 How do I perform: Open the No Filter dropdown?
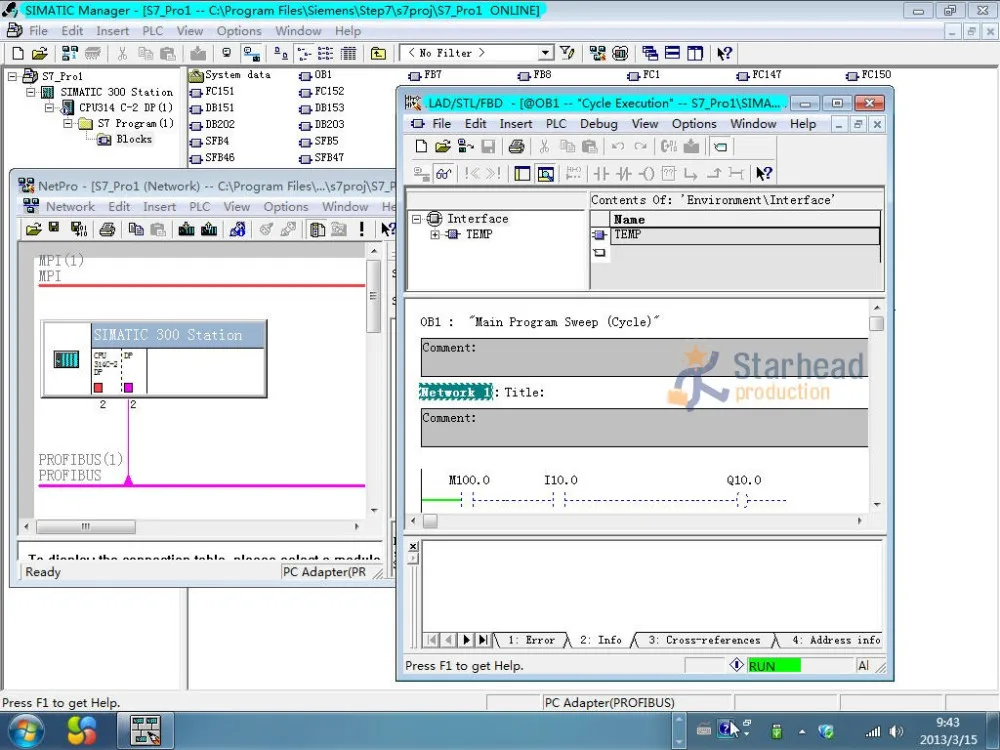pyautogui.click(x=546, y=53)
